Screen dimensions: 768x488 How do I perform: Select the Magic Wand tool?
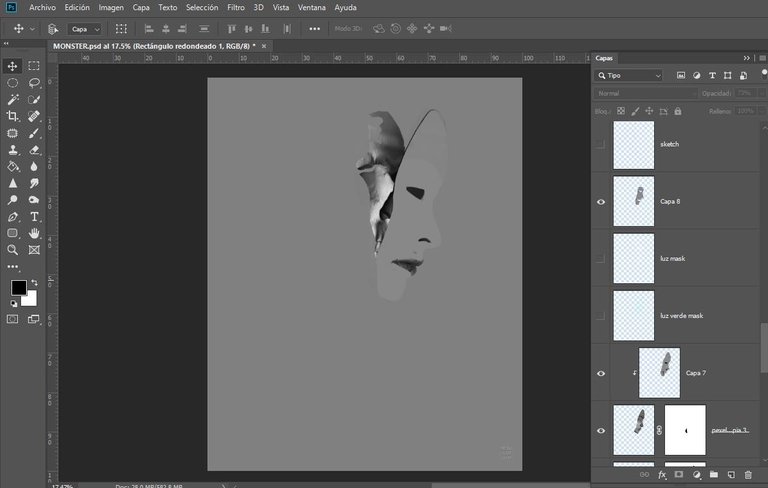(x=13, y=99)
